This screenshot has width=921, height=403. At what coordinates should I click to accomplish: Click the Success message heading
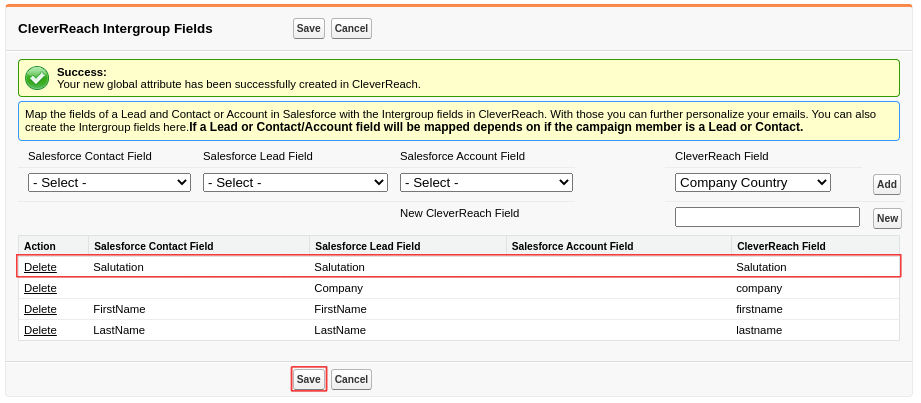click(82, 72)
